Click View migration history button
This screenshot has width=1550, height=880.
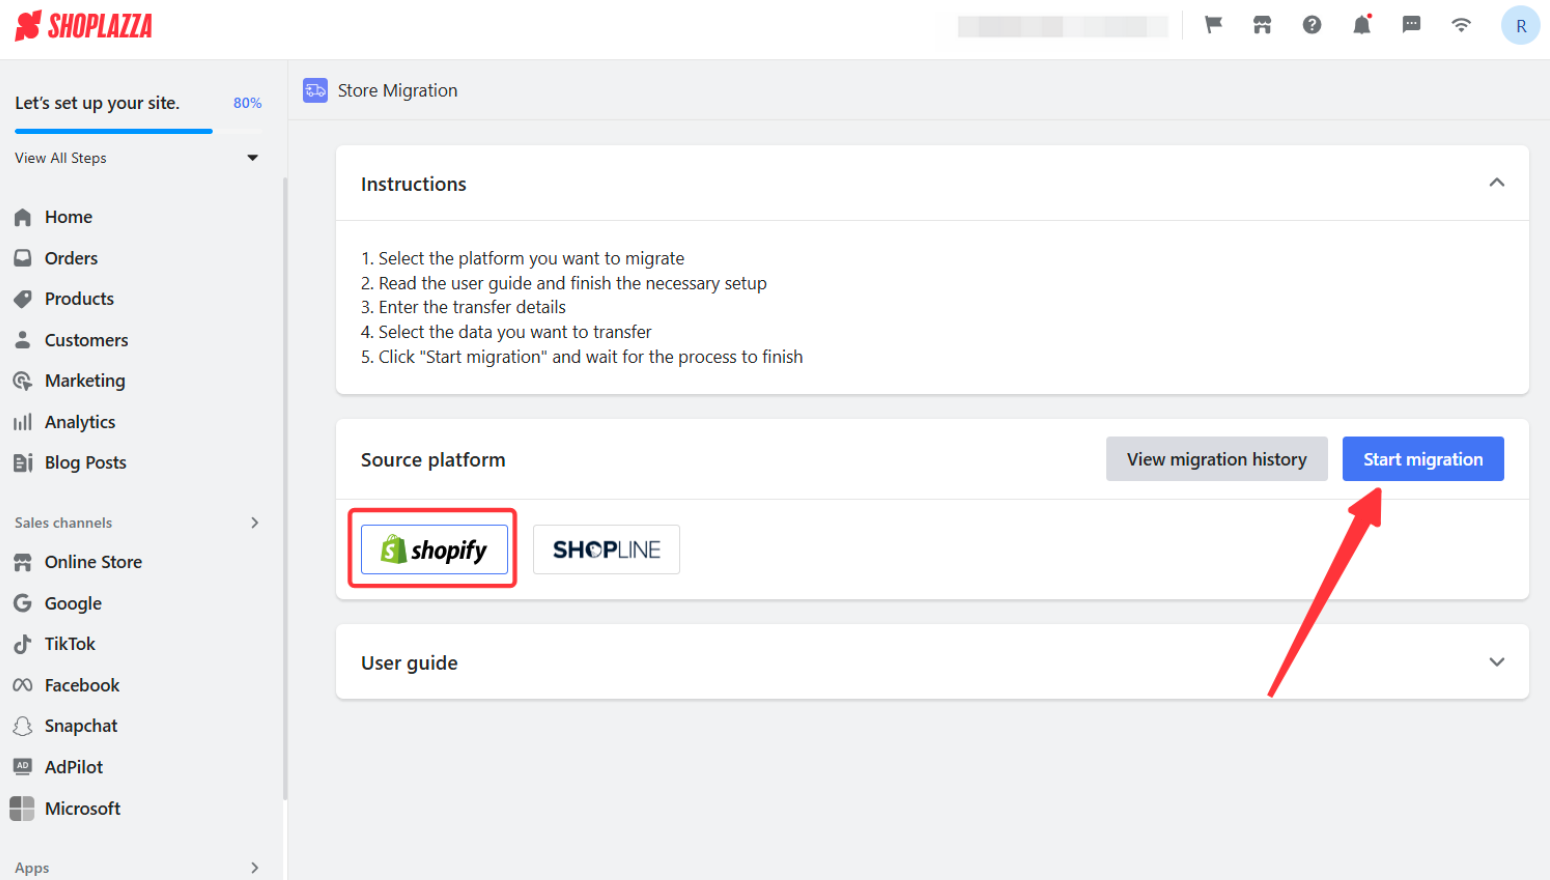pos(1216,459)
